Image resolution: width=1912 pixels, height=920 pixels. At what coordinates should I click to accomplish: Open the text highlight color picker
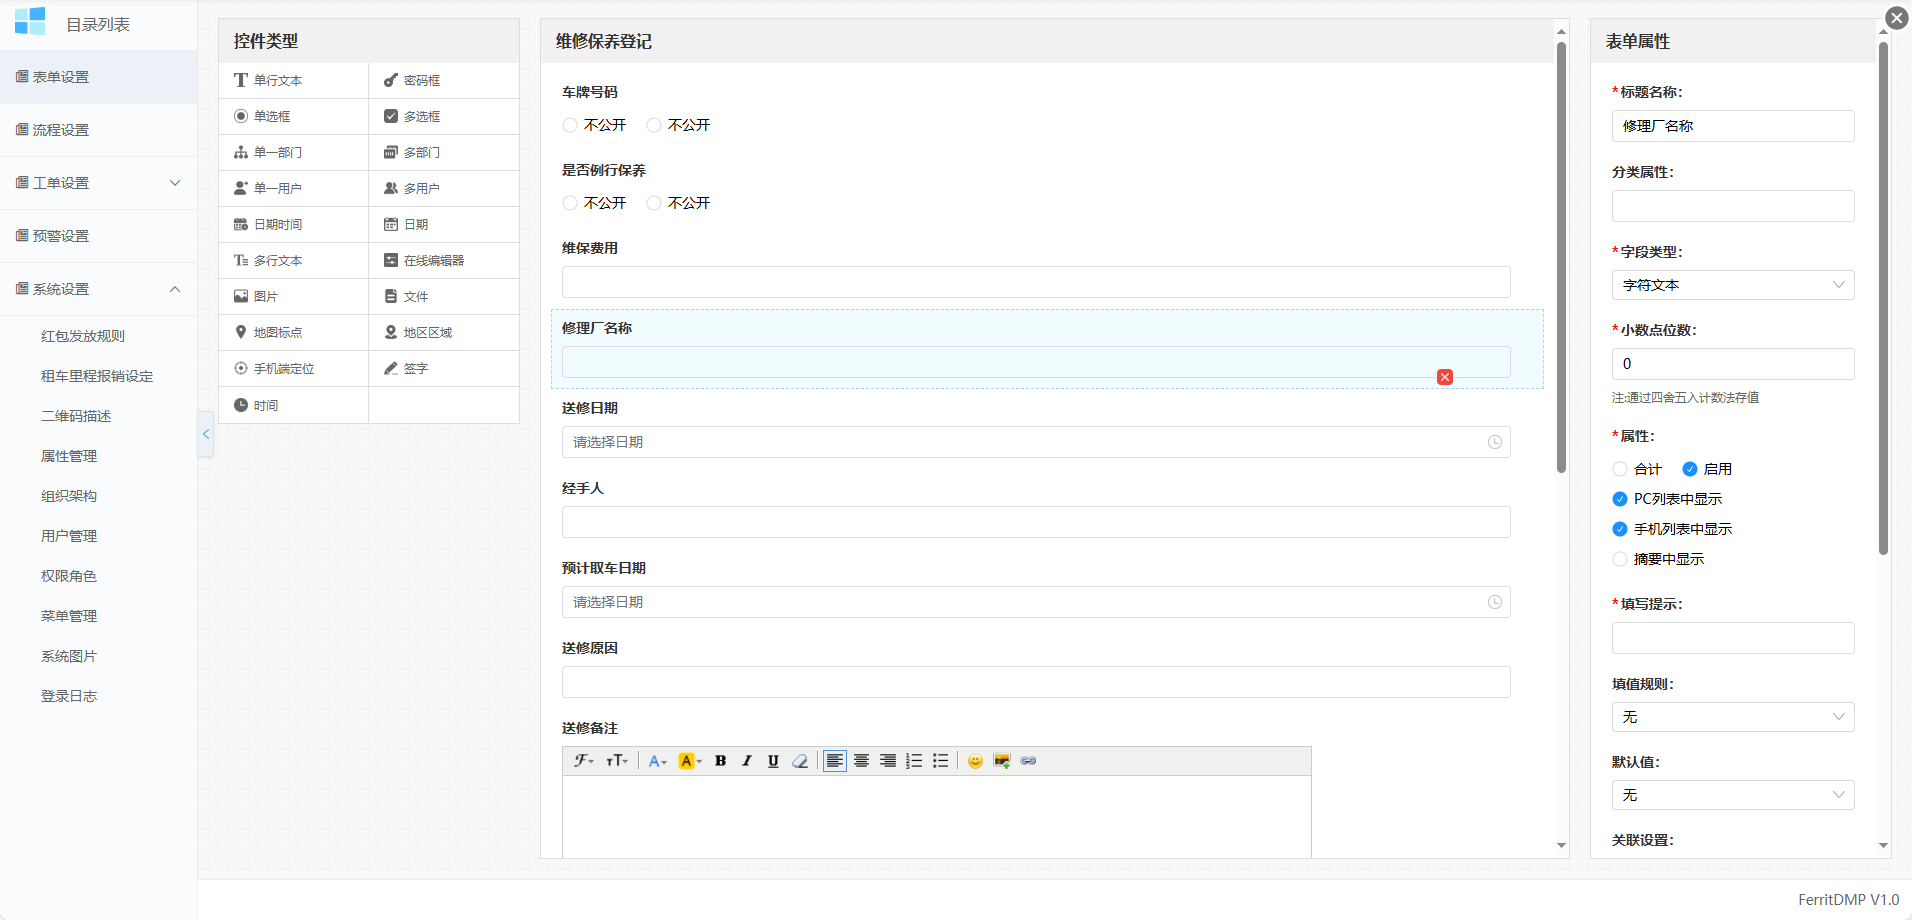(690, 761)
